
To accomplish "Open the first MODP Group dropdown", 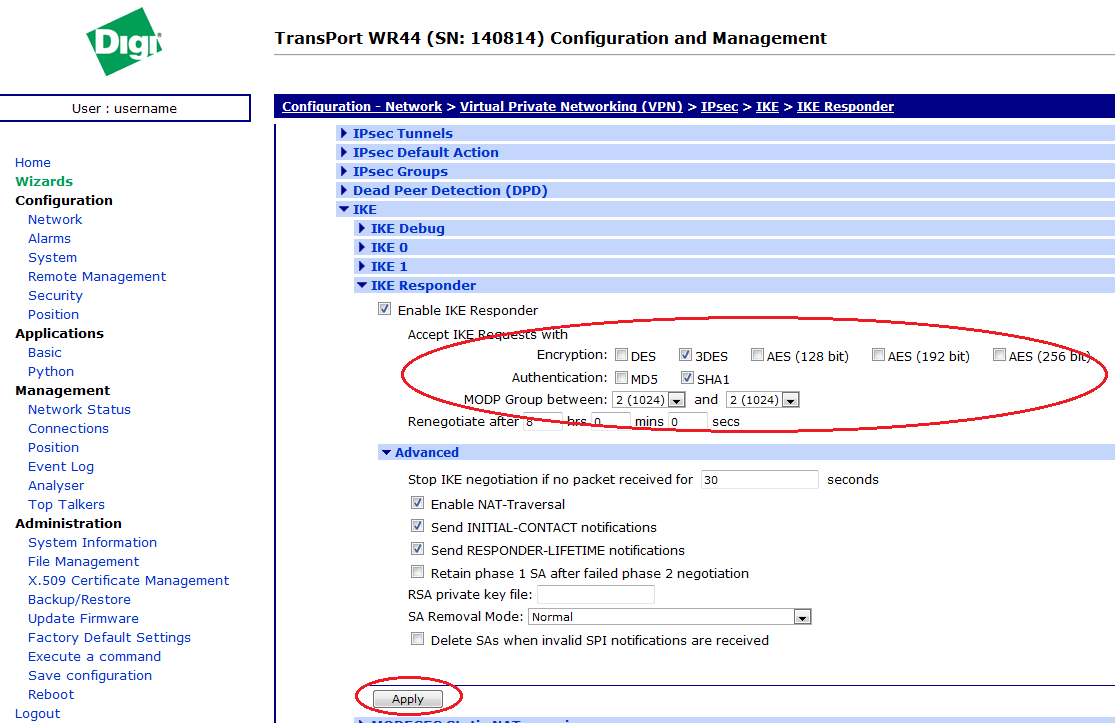I will pyautogui.click(x=642, y=400).
